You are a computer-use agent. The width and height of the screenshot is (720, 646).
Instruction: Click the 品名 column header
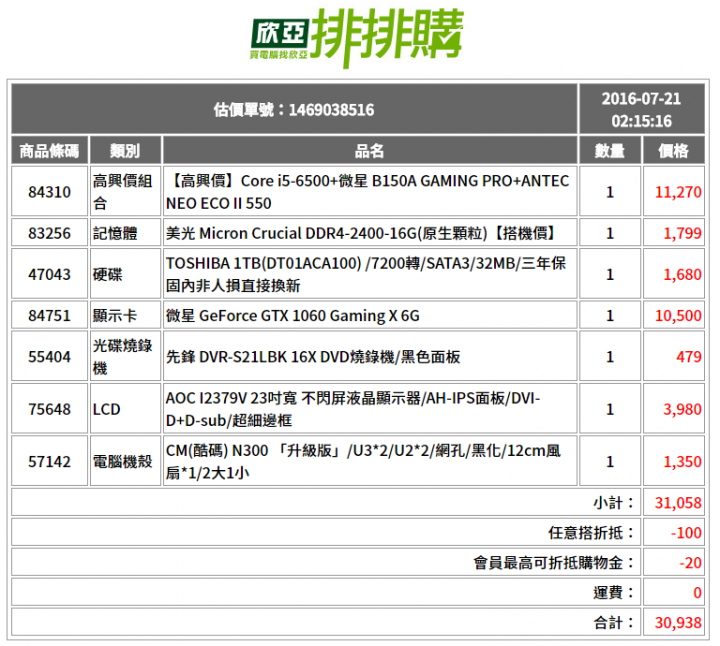(x=370, y=151)
